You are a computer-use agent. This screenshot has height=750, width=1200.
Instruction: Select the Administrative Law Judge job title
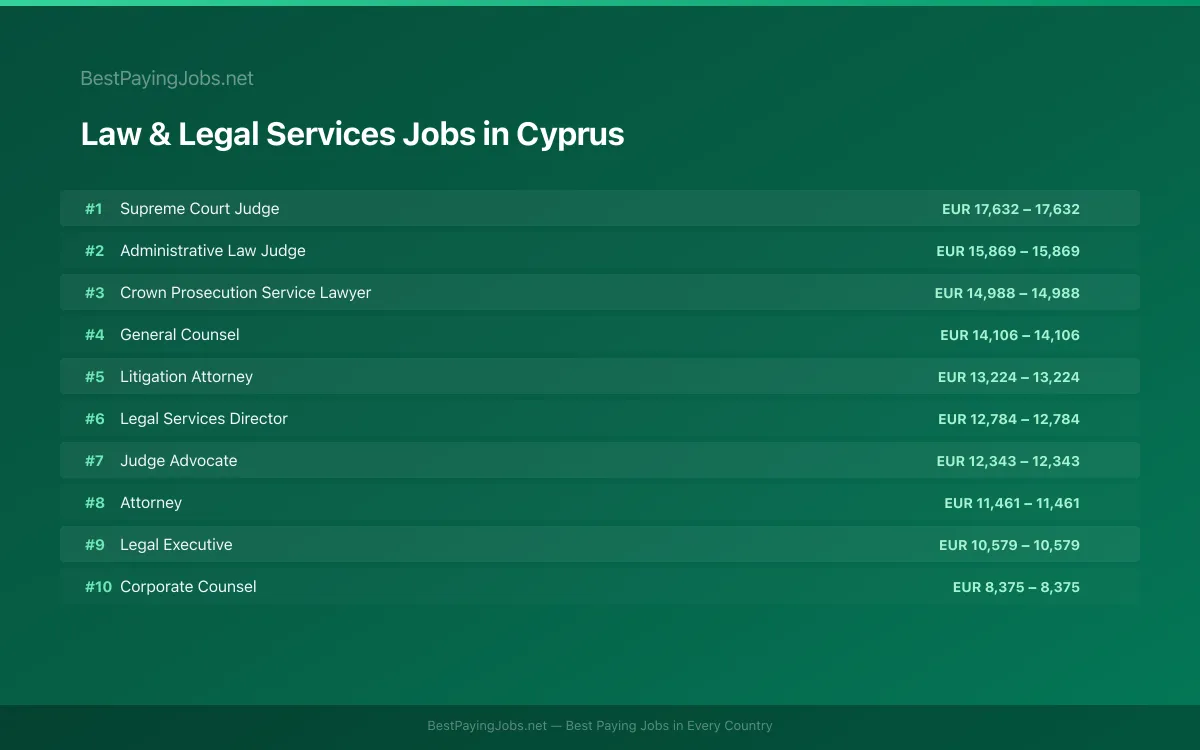tap(213, 251)
